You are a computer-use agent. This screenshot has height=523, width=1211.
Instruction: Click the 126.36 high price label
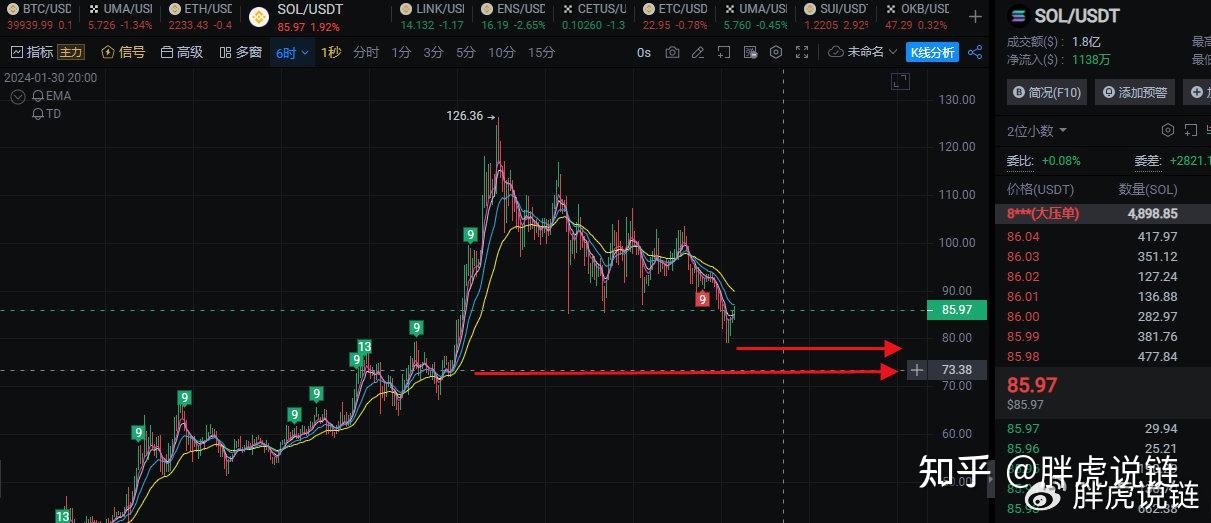point(464,116)
